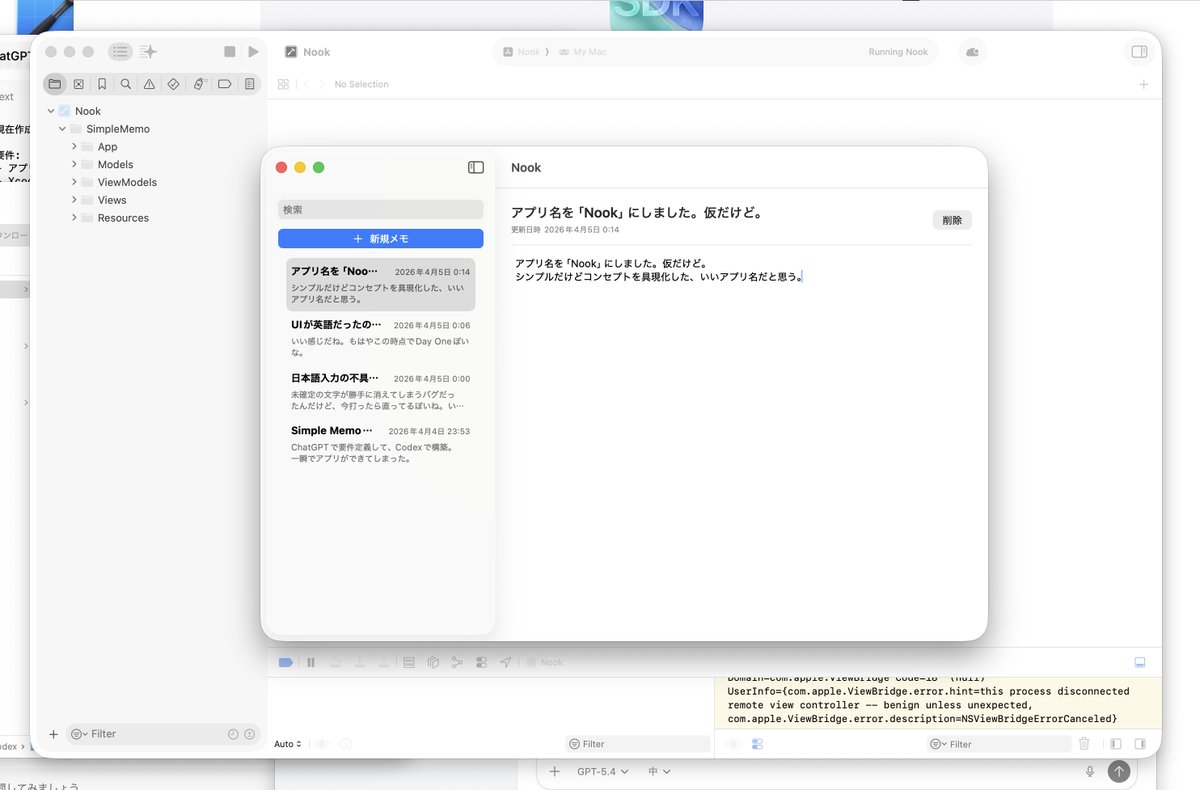
Task: Click the memo title field in the editor
Action: pos(637,213)
